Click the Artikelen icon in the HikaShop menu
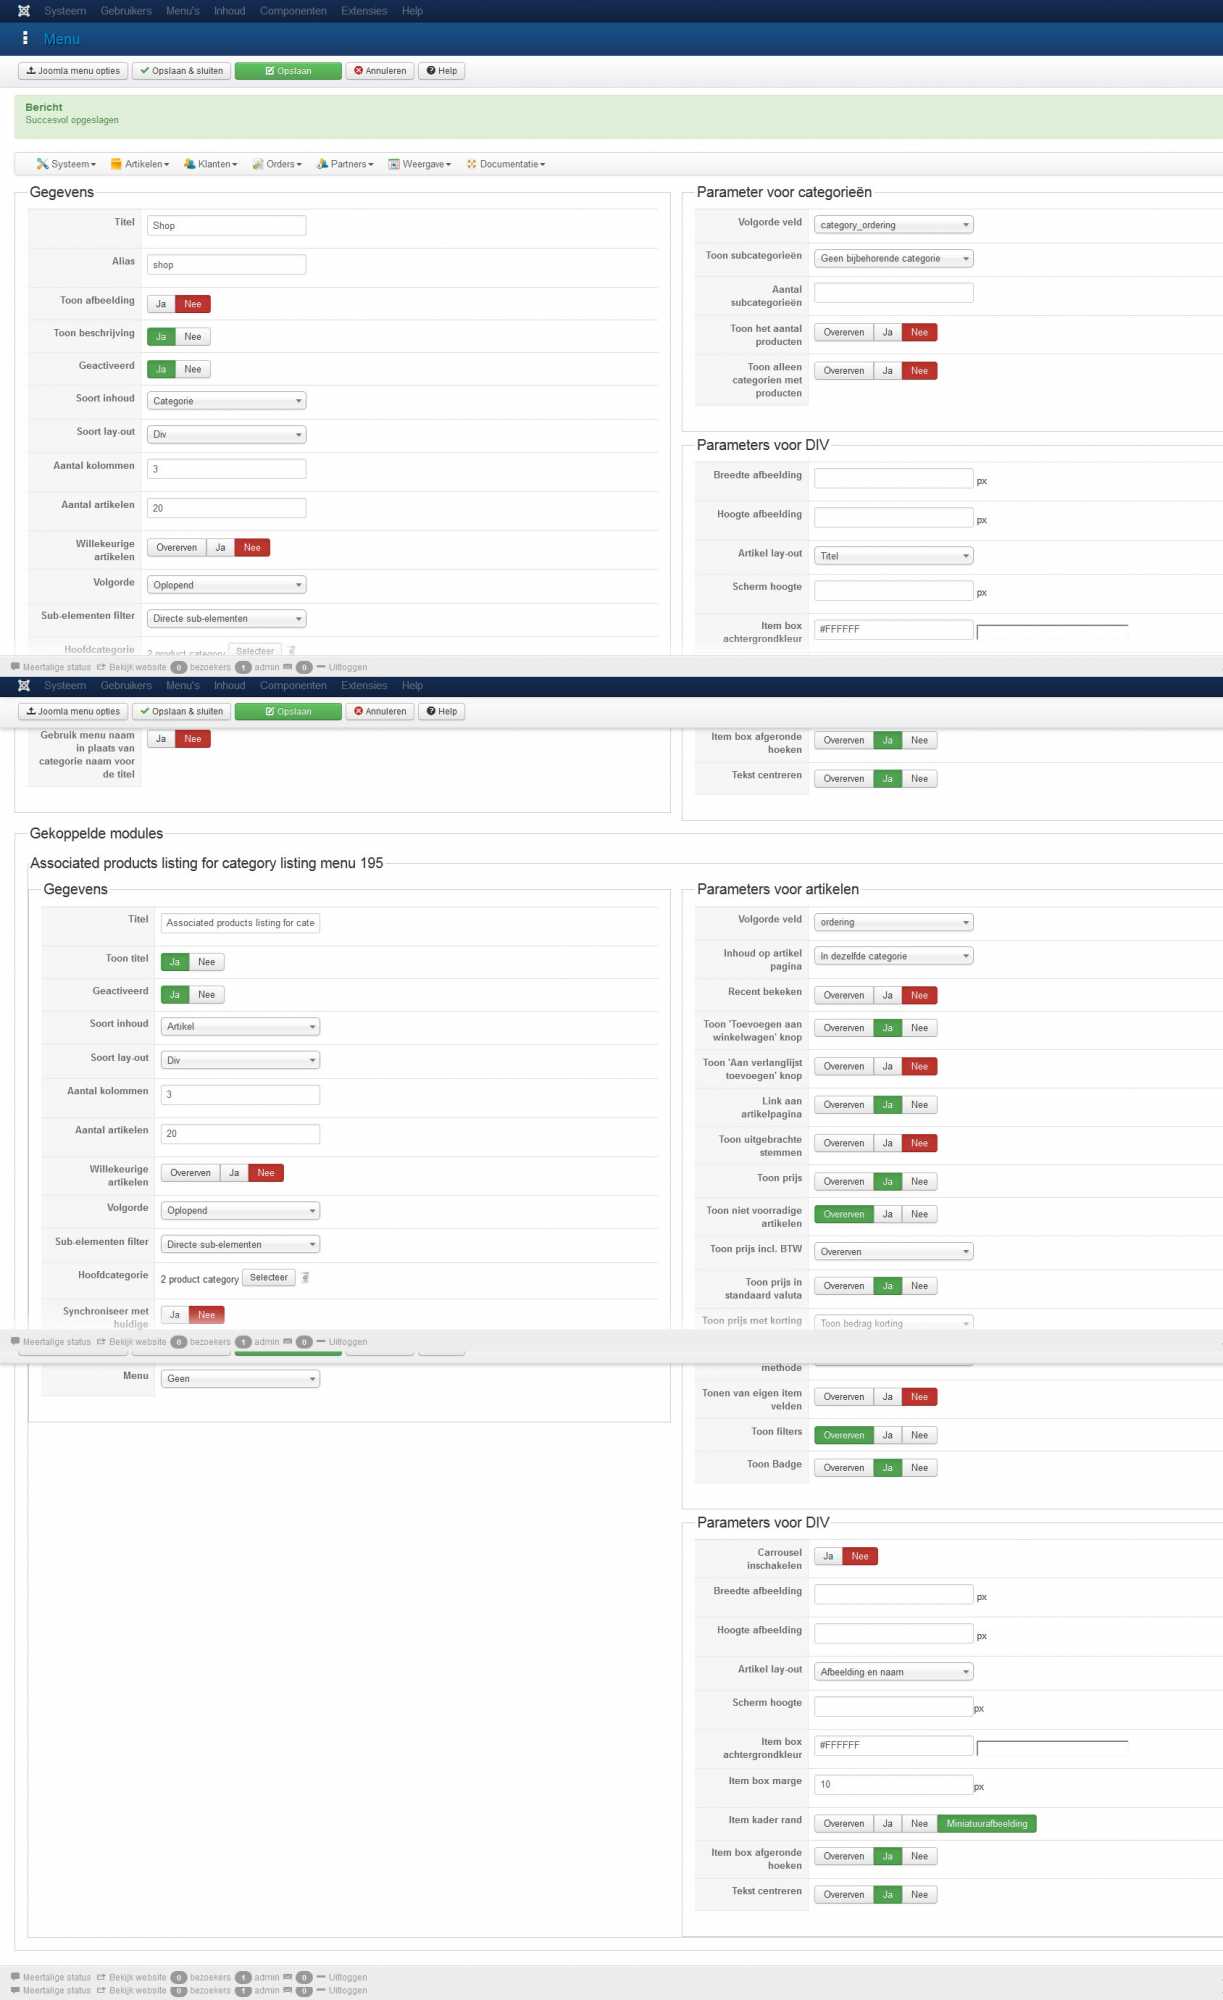The height and width of the screenshot is (2000, 1223). (x=116, y=164)
